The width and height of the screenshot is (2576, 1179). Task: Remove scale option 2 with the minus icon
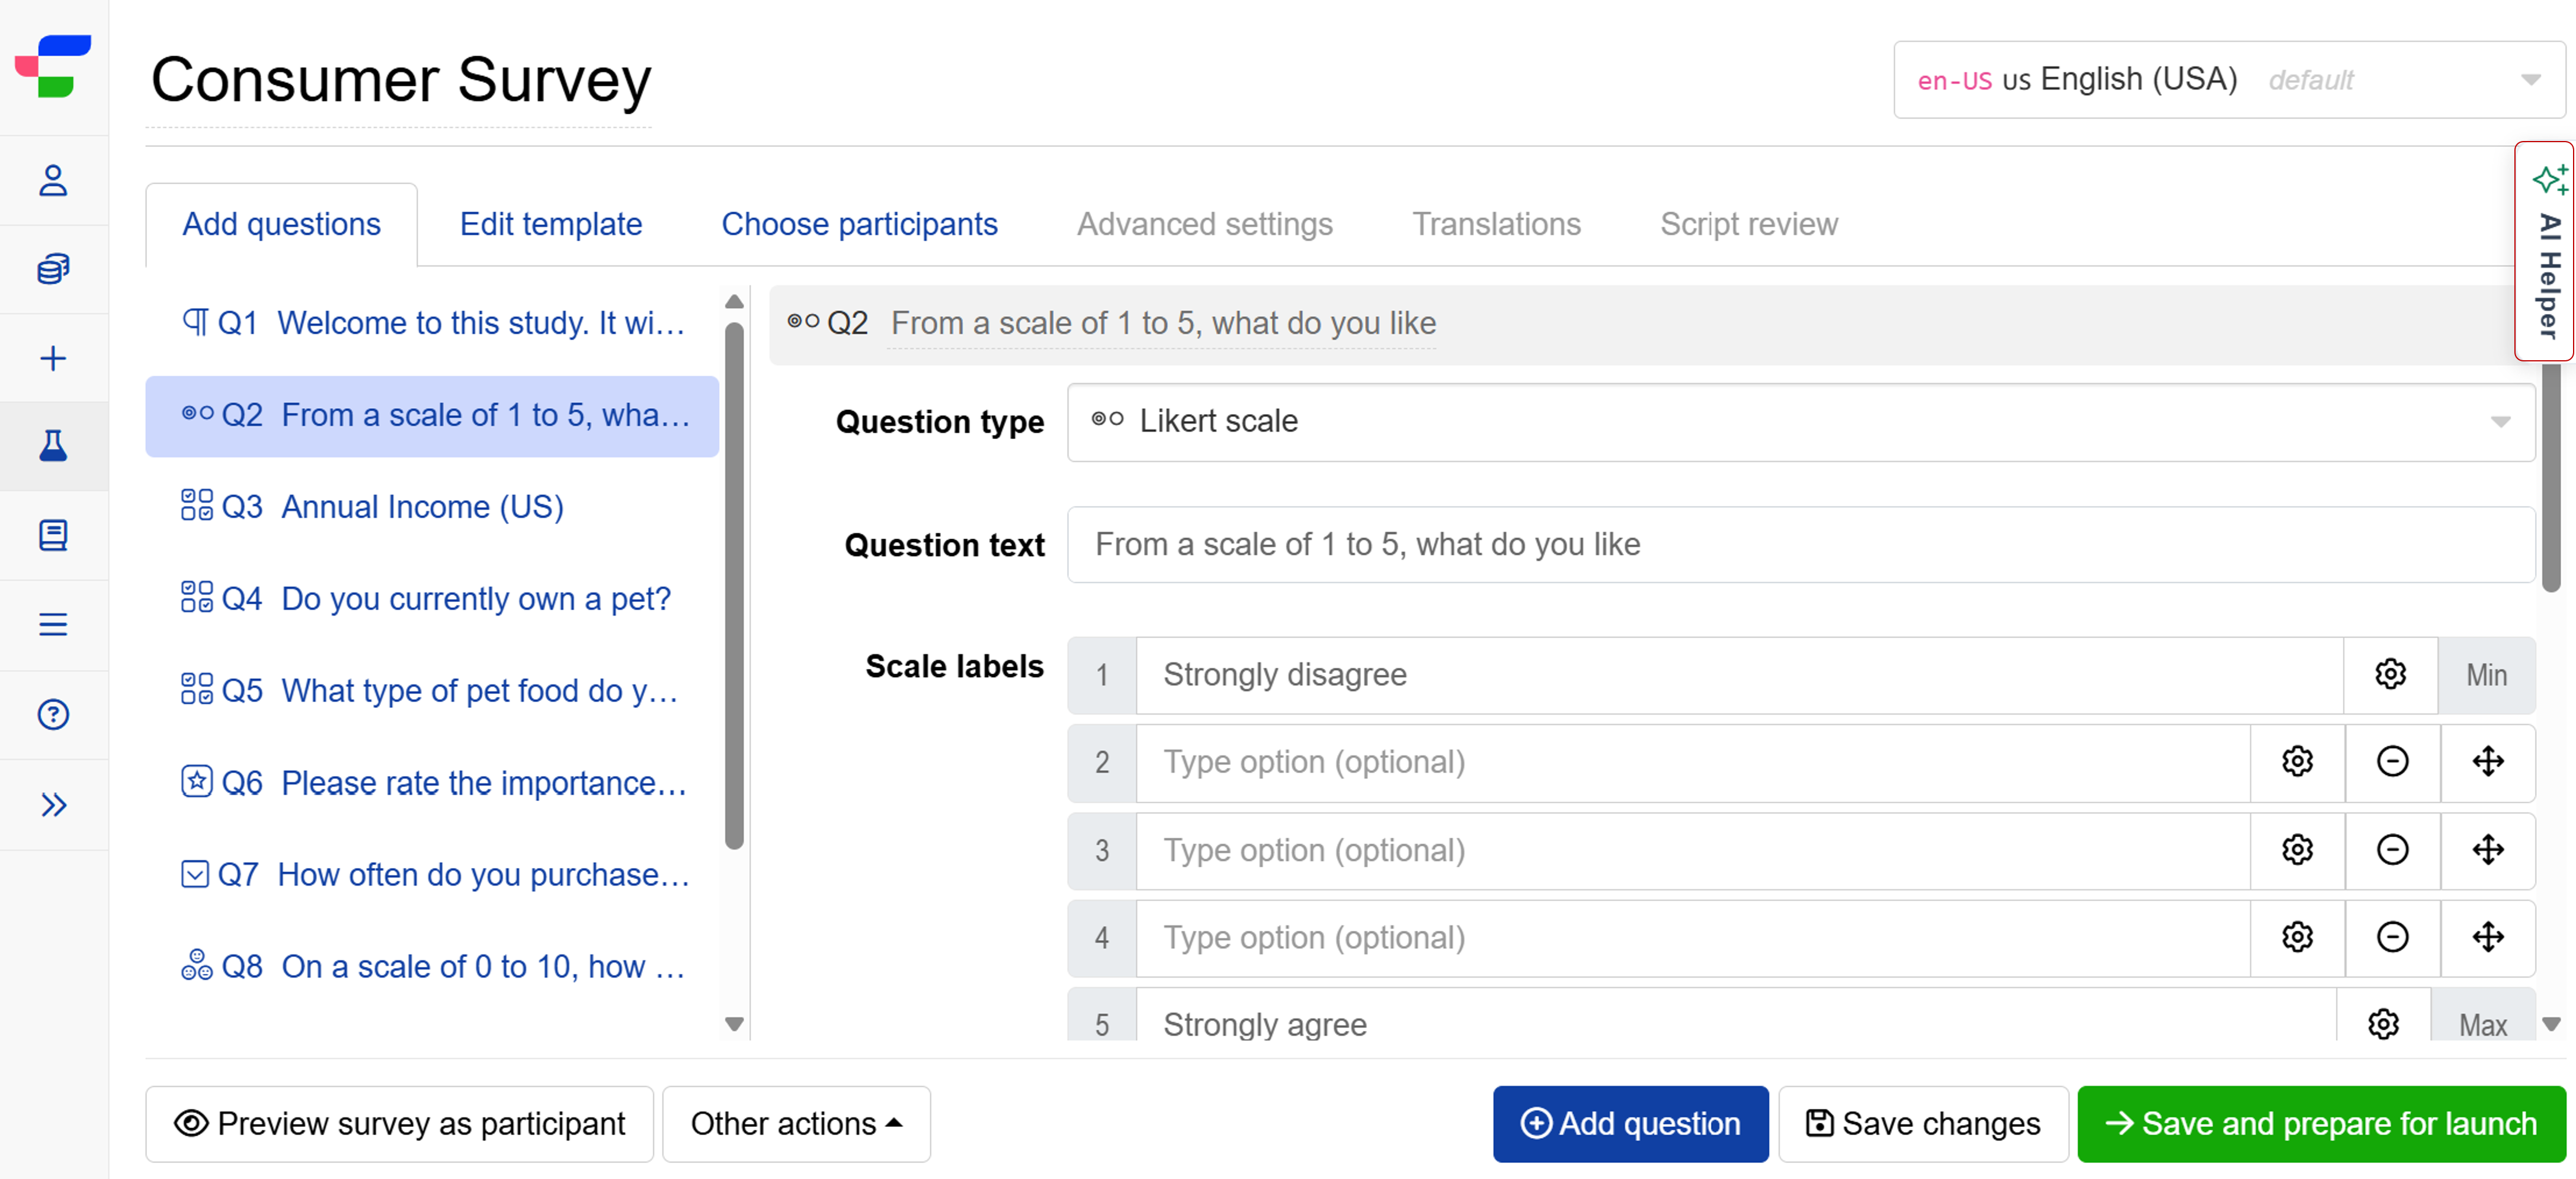tap(2392, 762)
